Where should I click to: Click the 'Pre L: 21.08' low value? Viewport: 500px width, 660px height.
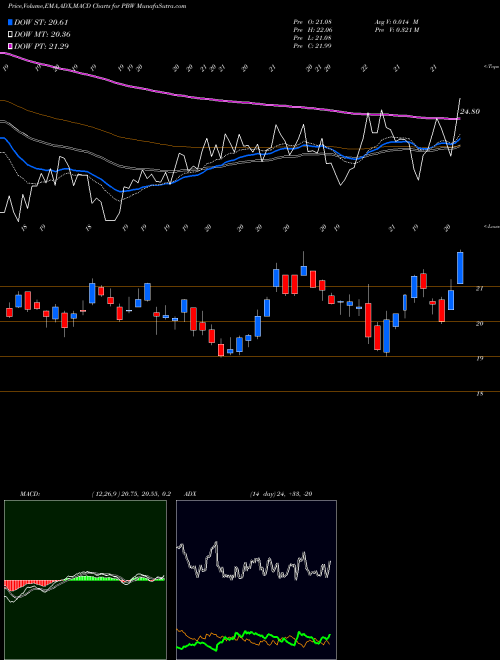(312, 38)
